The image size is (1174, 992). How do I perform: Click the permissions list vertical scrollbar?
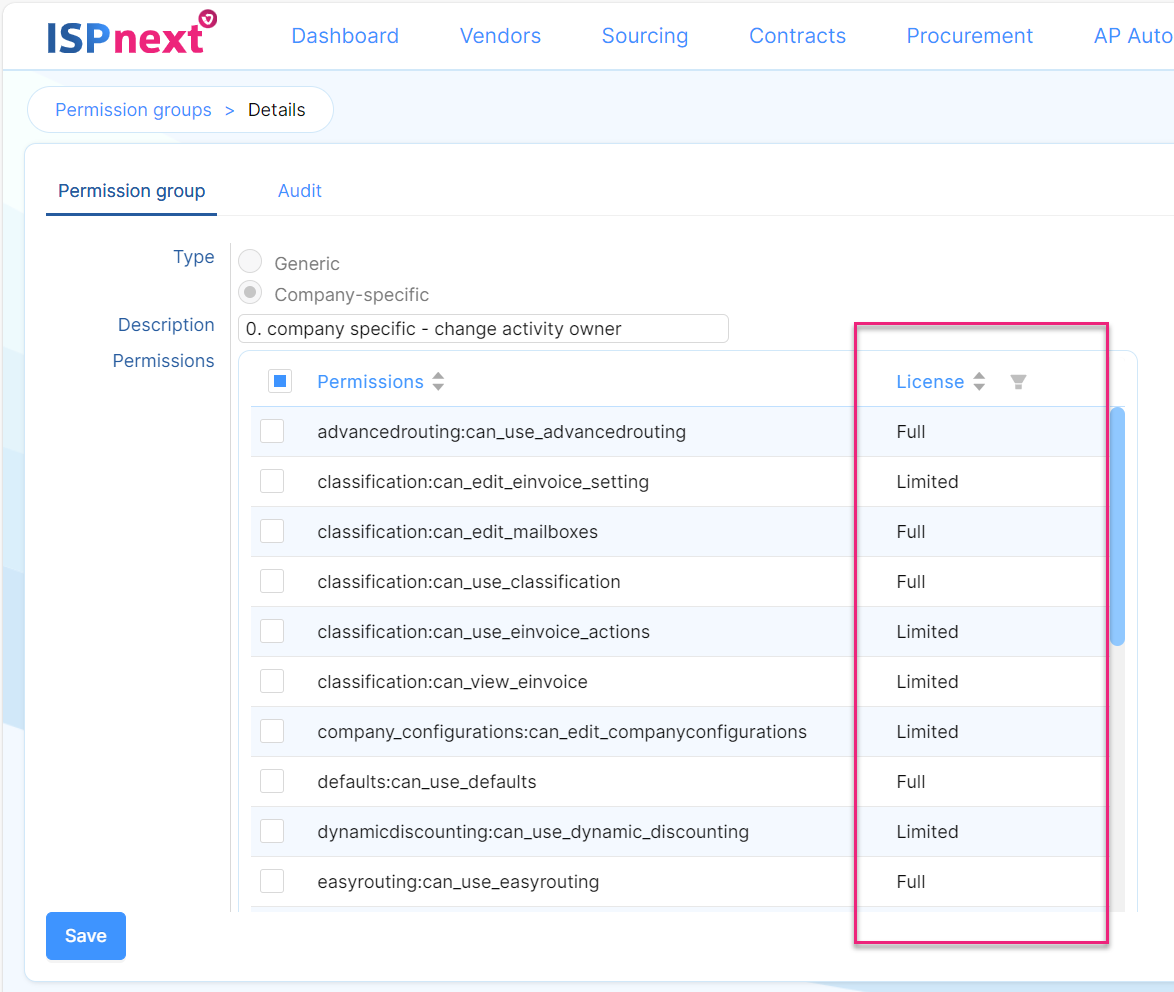pyautogui.click(x=1117, y=526)
